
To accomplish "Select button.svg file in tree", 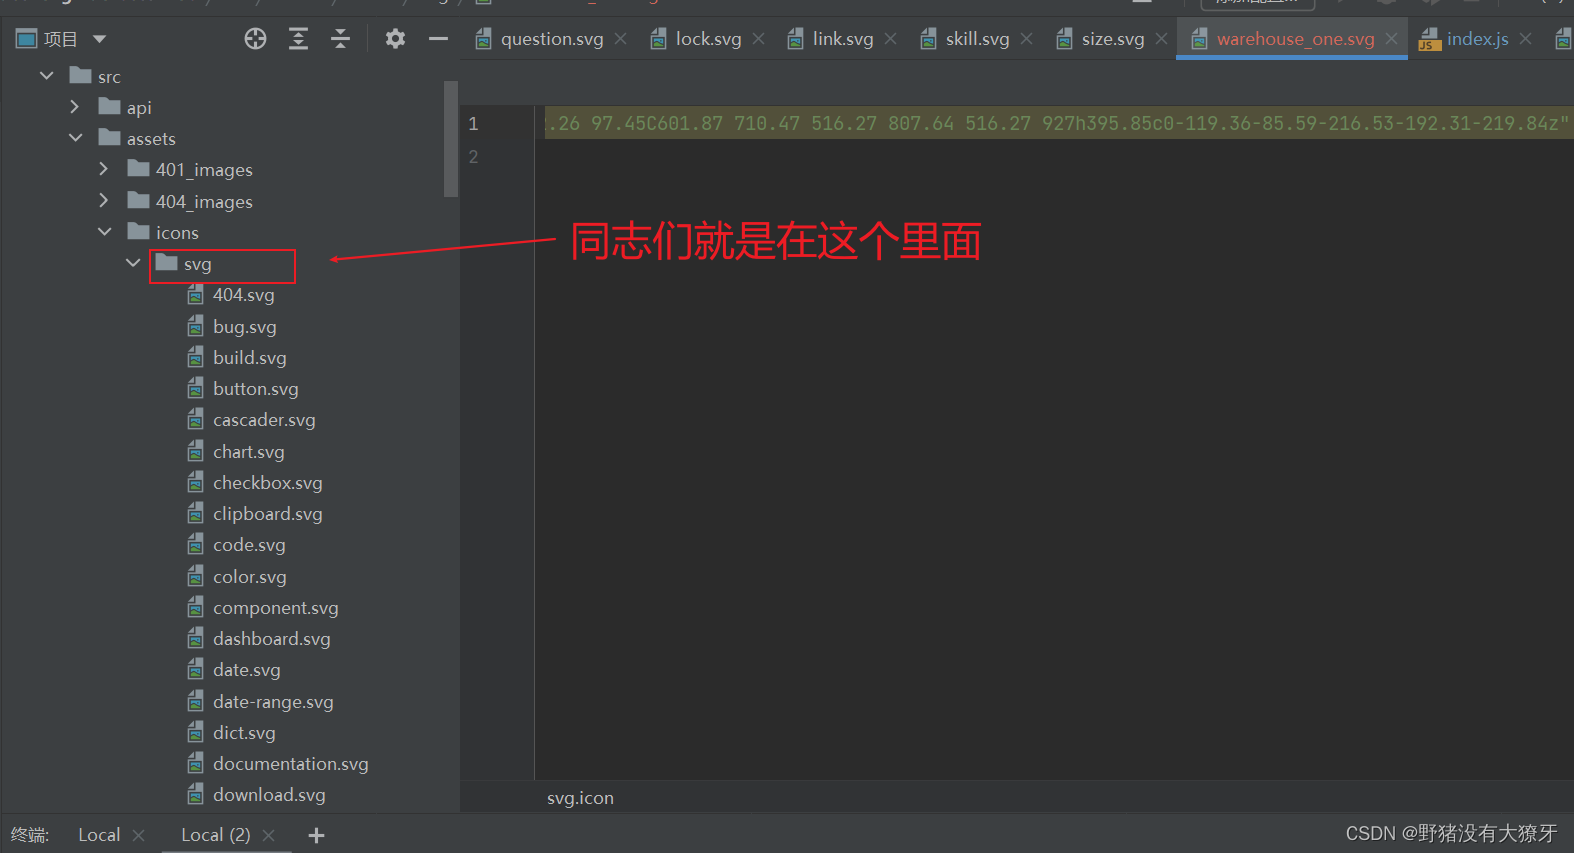I will (x=255, y=389).
